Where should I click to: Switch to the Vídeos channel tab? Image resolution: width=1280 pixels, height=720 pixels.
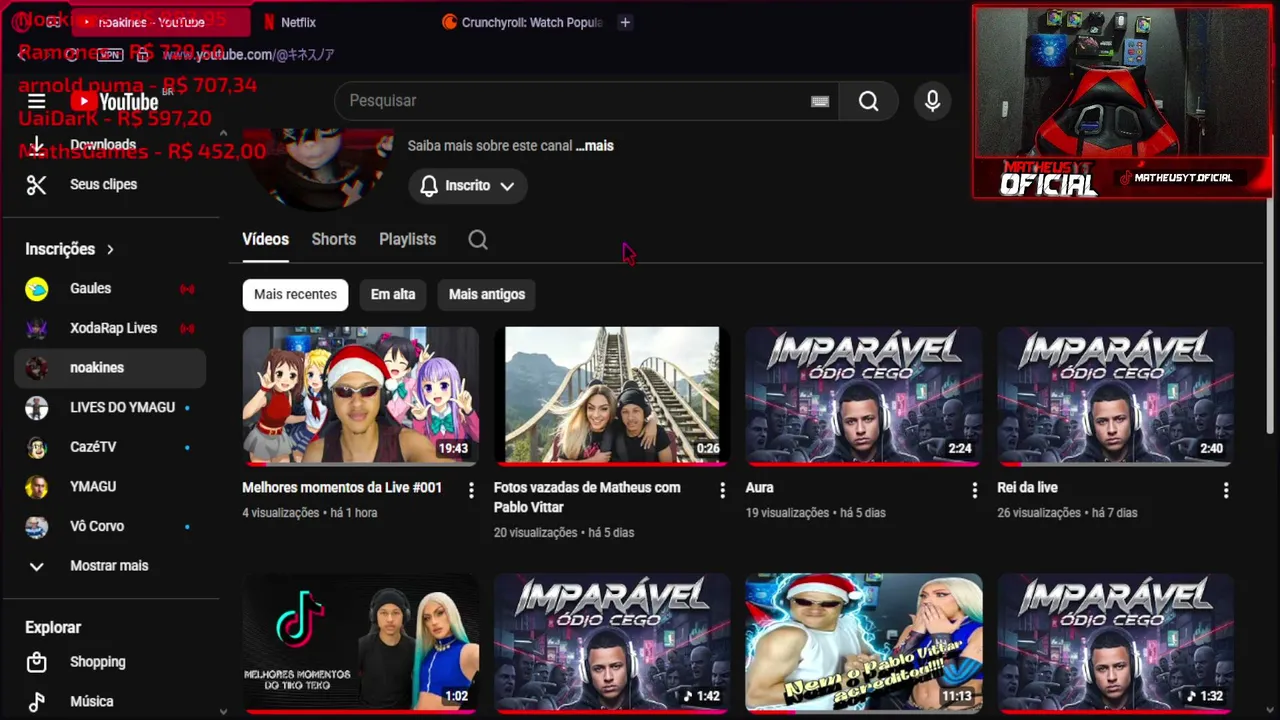point(265,239)
